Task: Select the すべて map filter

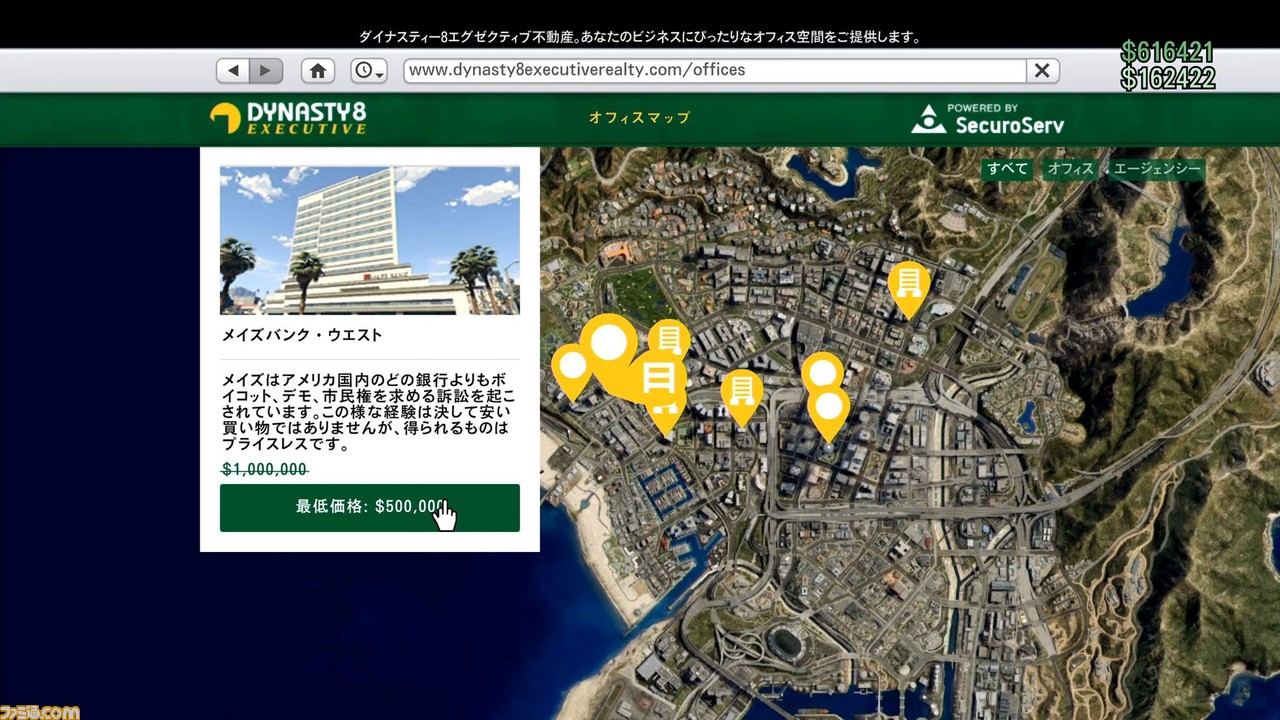Action: [1007, 169]
